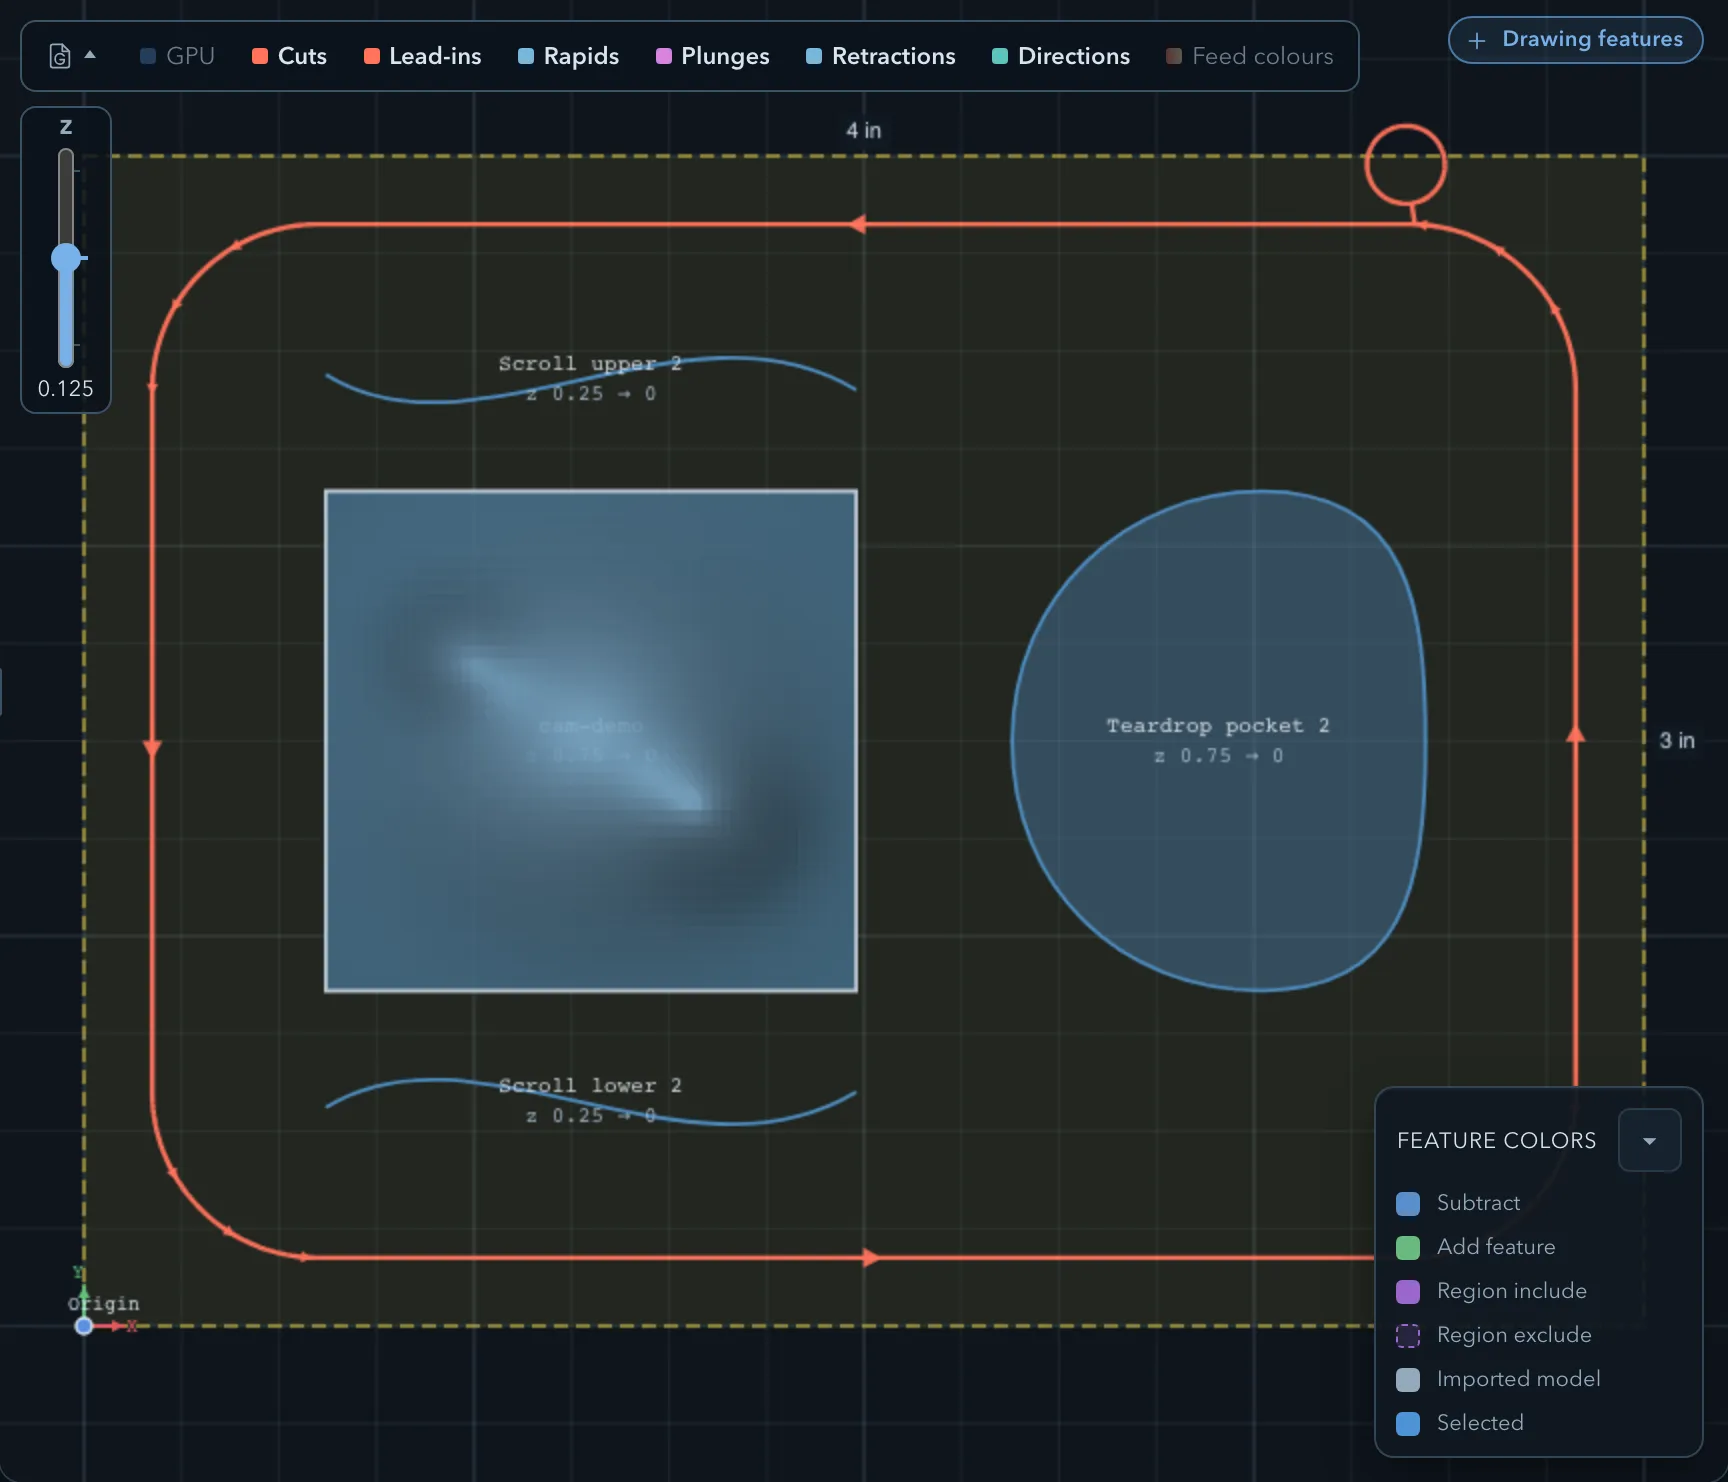Toggle the GPU rendering option

(x=177, y=56)
